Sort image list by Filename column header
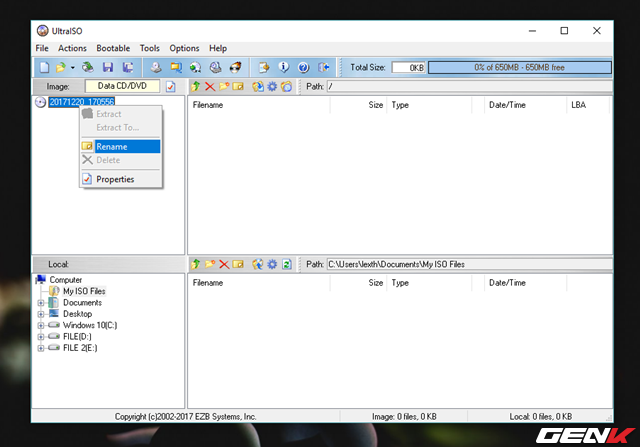 259,105
